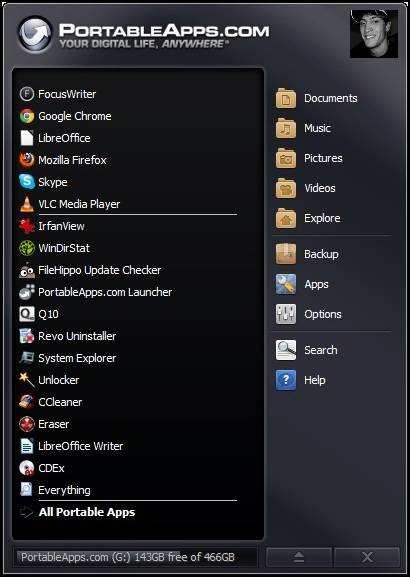Click the Google Chrome text entry
Image resolution: width=410 pixels, height=577 pixels.
click(x=75, y=116)
